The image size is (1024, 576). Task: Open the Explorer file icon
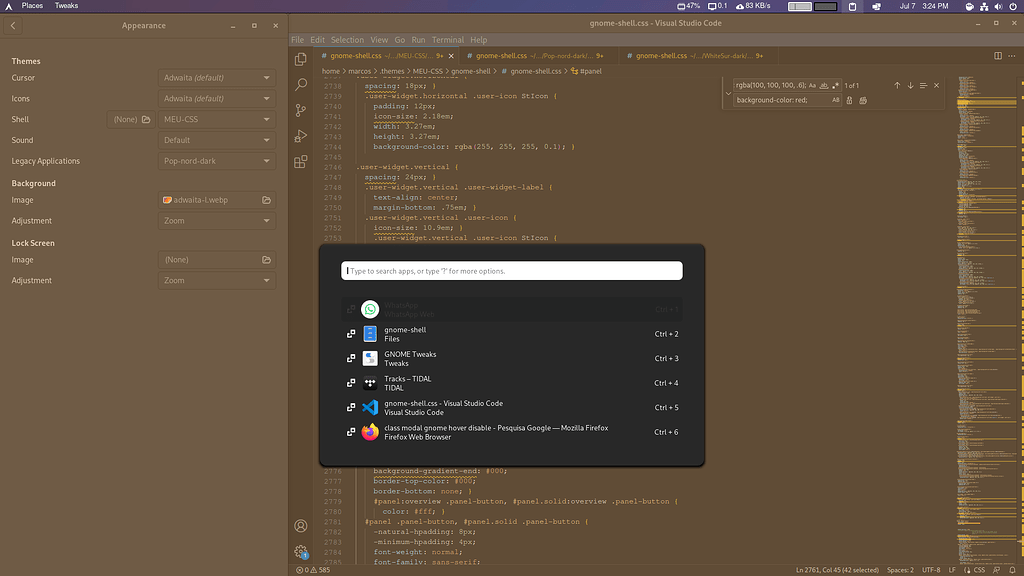[300, 59]
